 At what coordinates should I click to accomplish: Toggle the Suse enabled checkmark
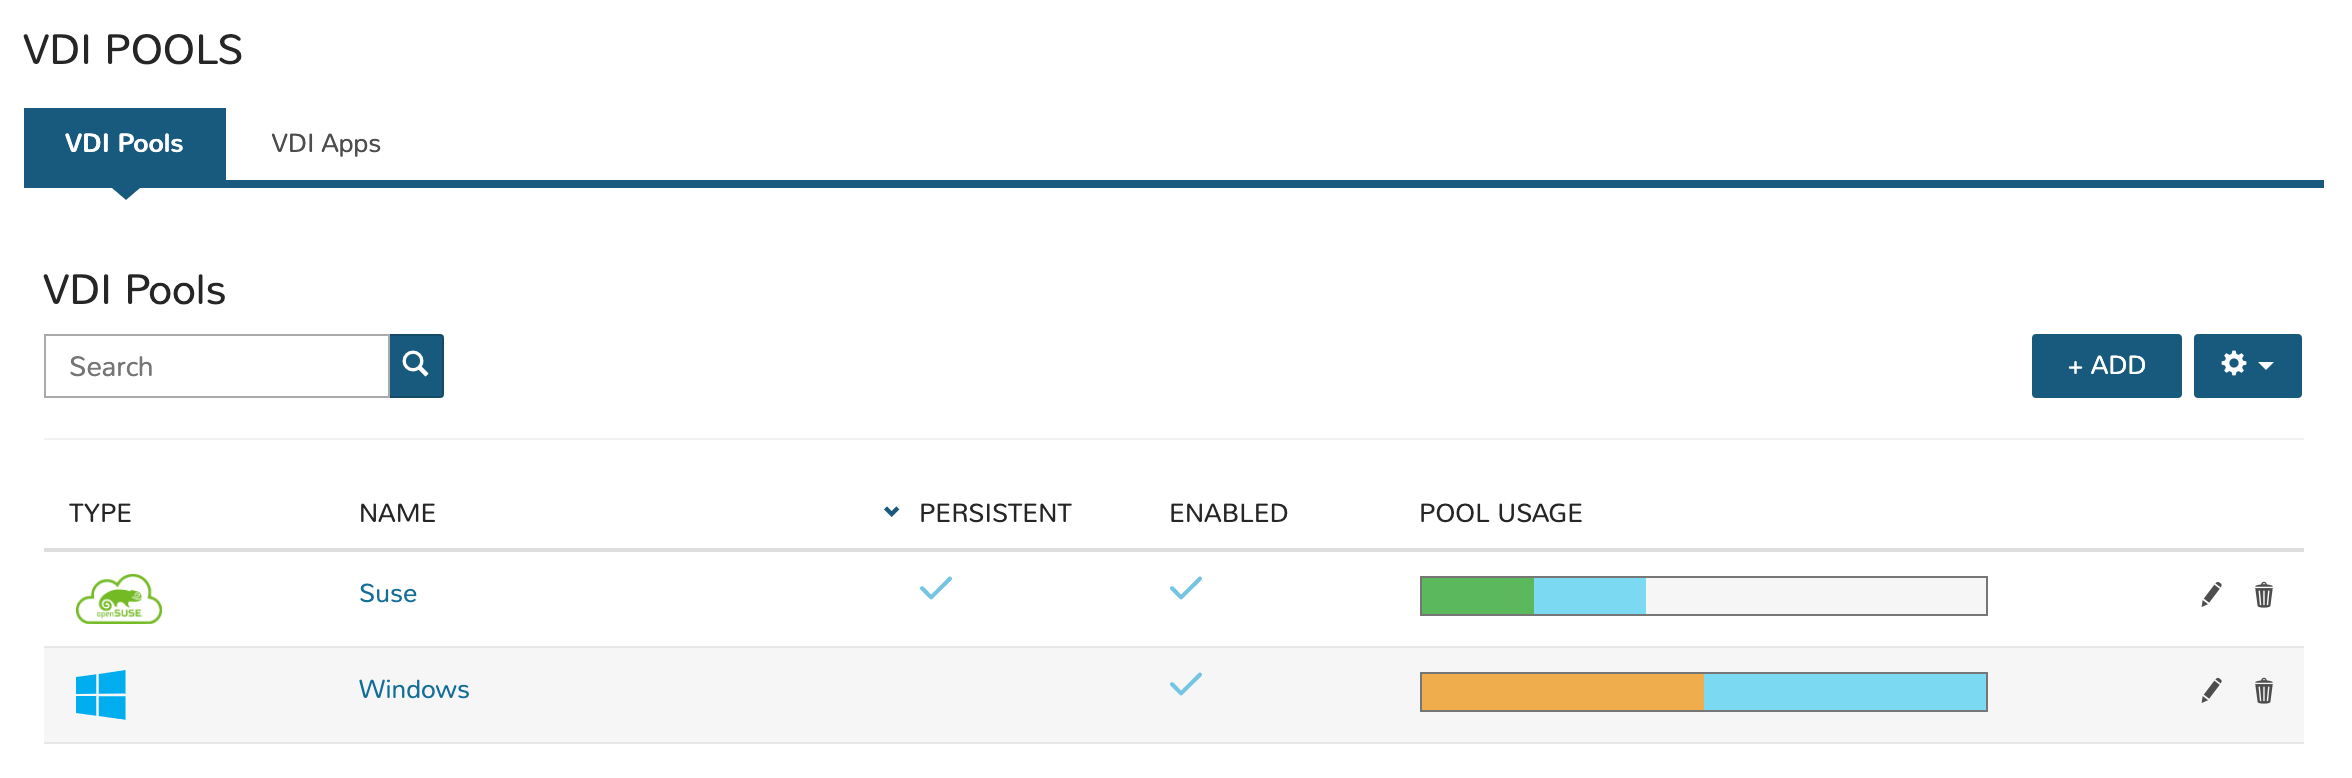click(x=1186, y=588)
